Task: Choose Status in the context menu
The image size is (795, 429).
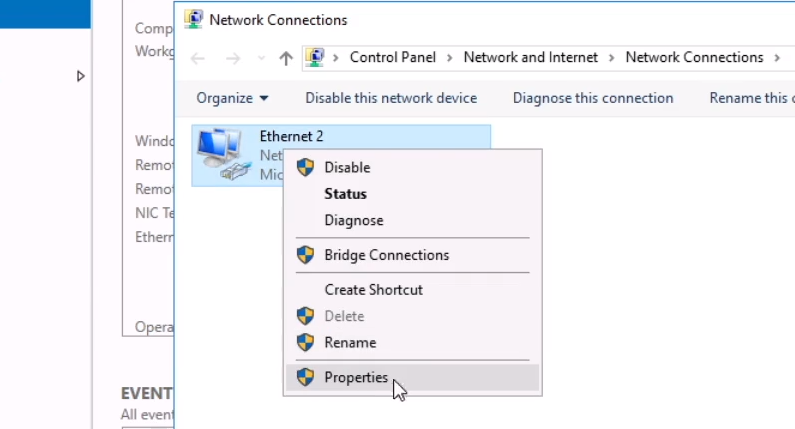Action: (345, 194)
